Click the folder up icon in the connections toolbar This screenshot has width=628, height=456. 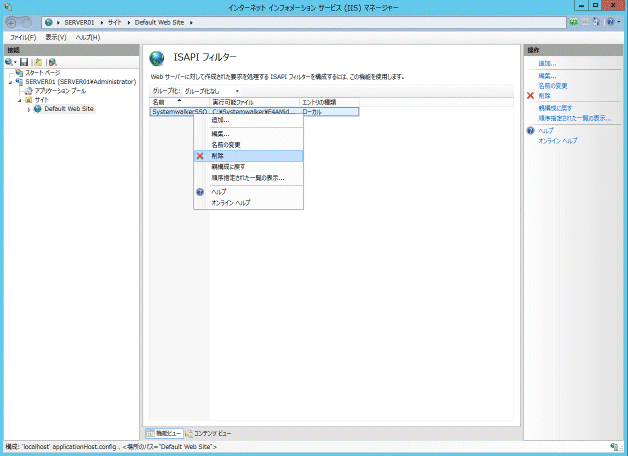point(38,62)
